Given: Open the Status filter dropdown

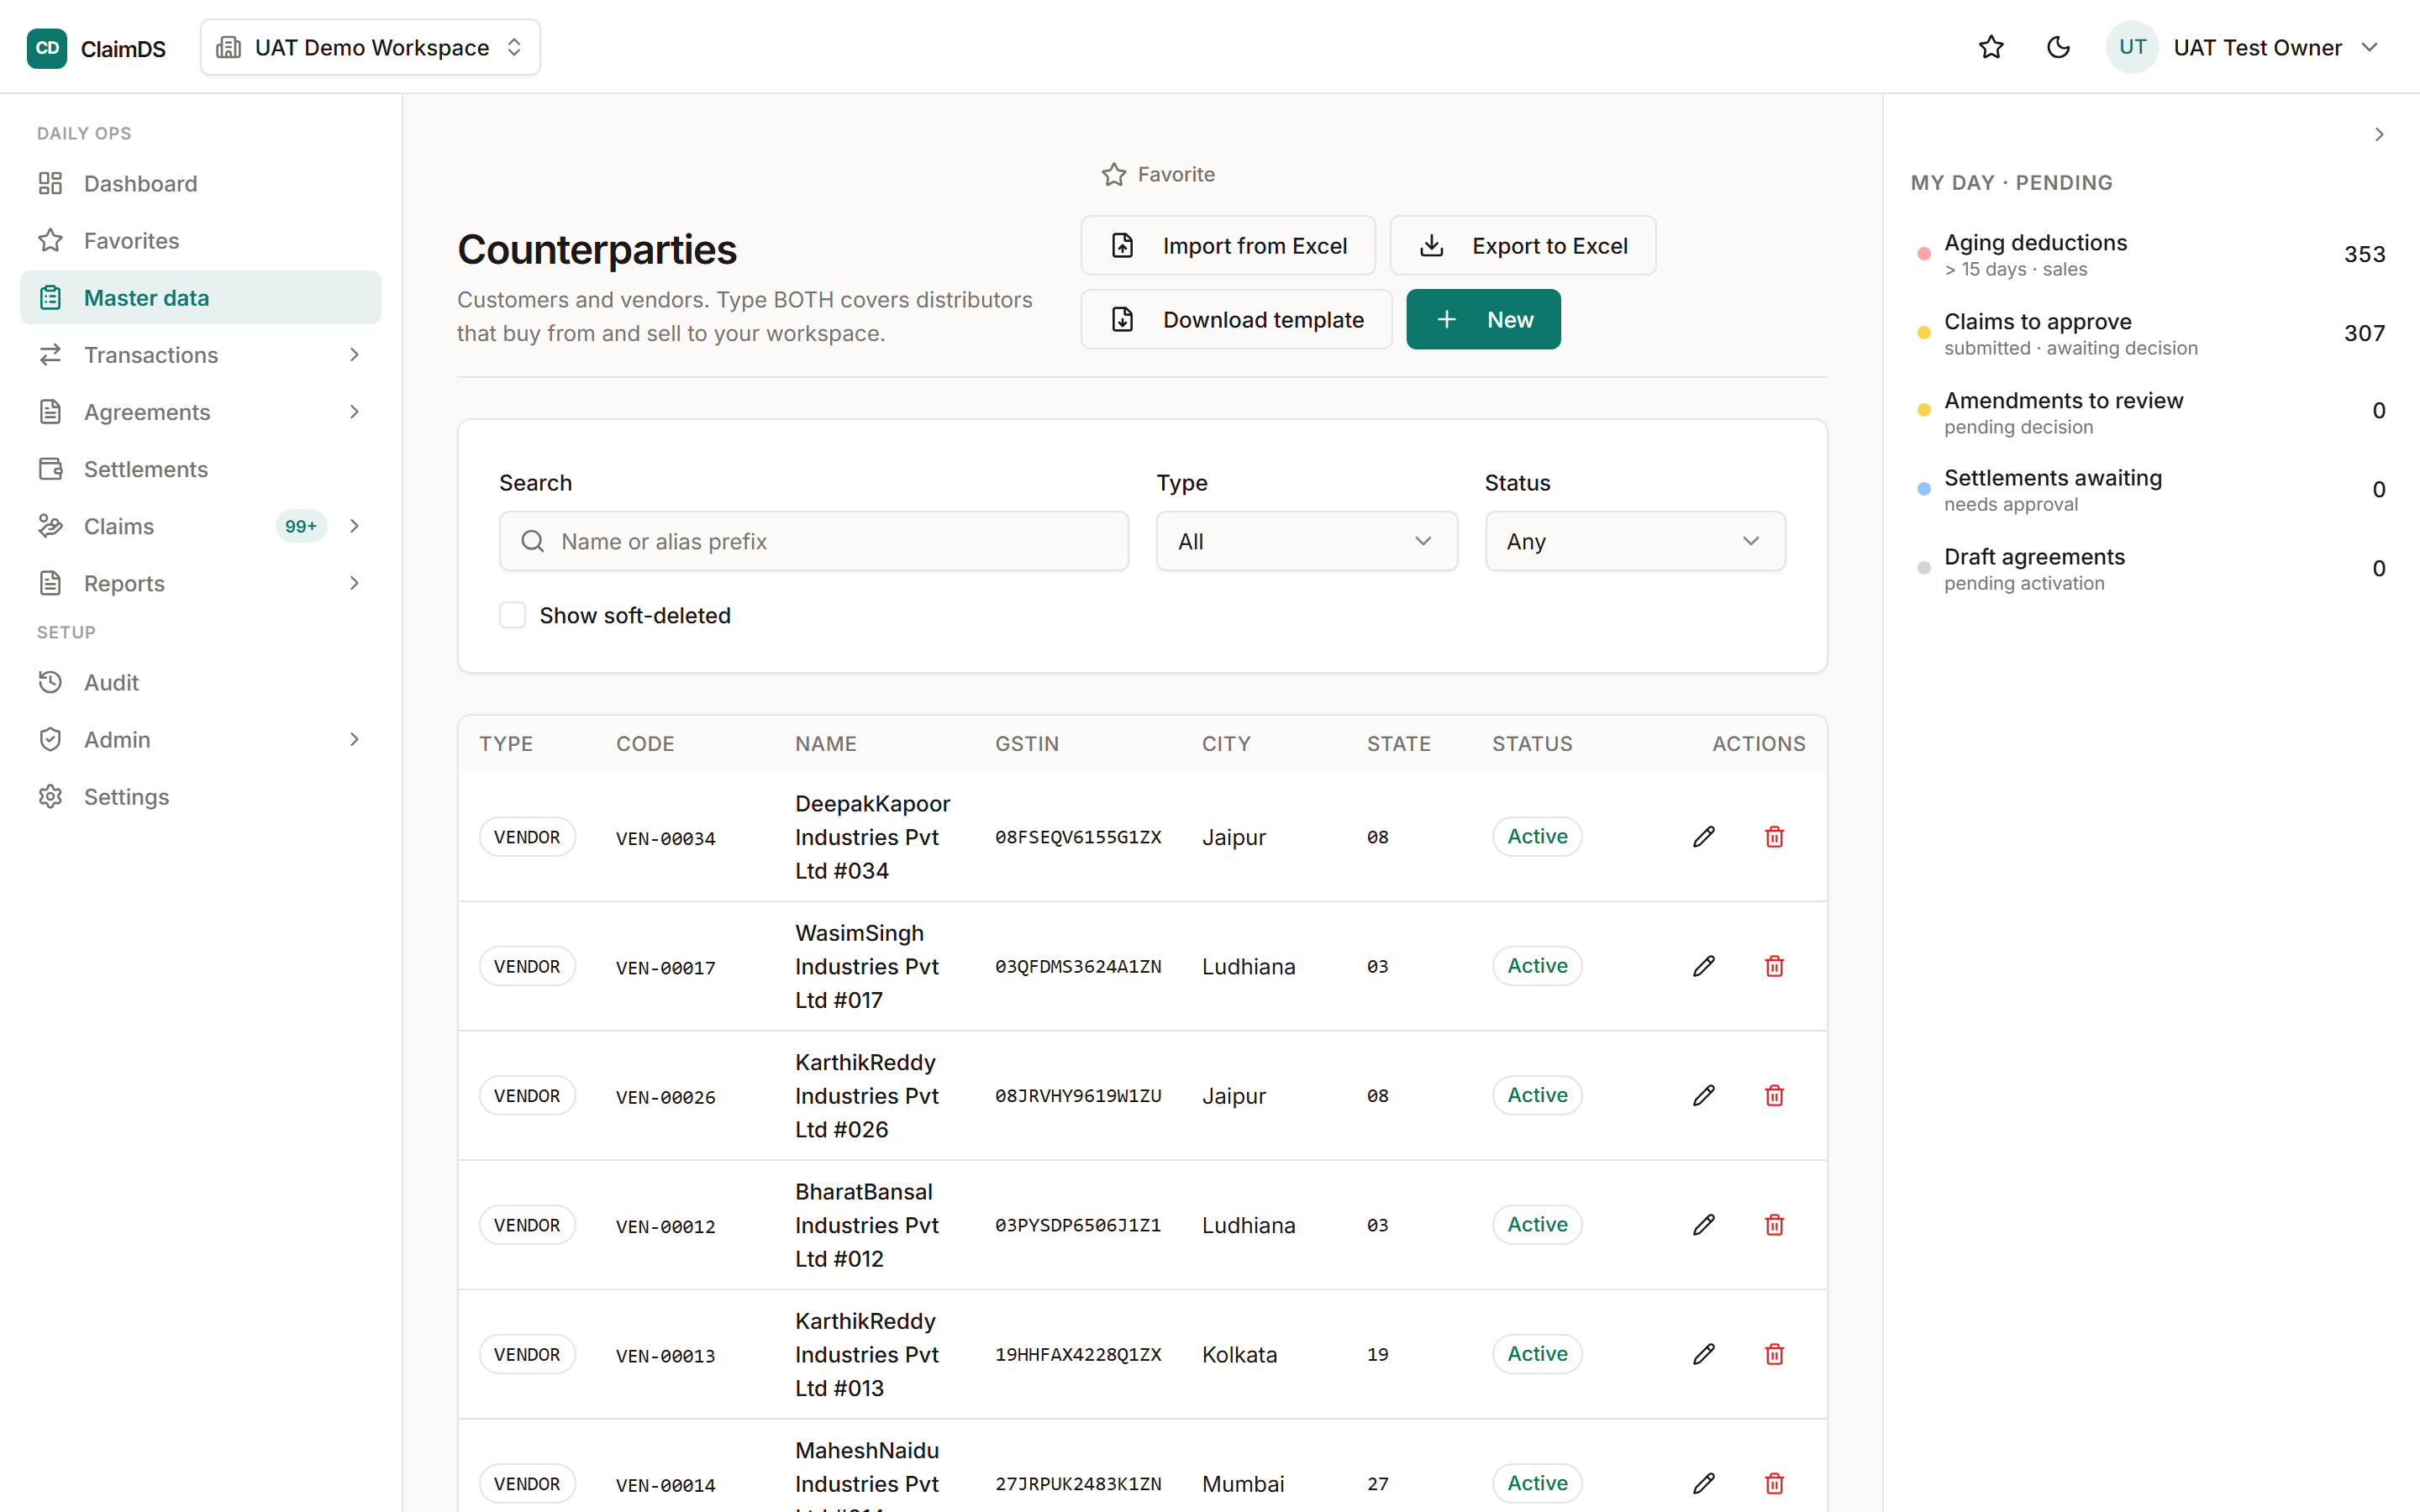Looking at the screenshot, I should pos(1635,542).
